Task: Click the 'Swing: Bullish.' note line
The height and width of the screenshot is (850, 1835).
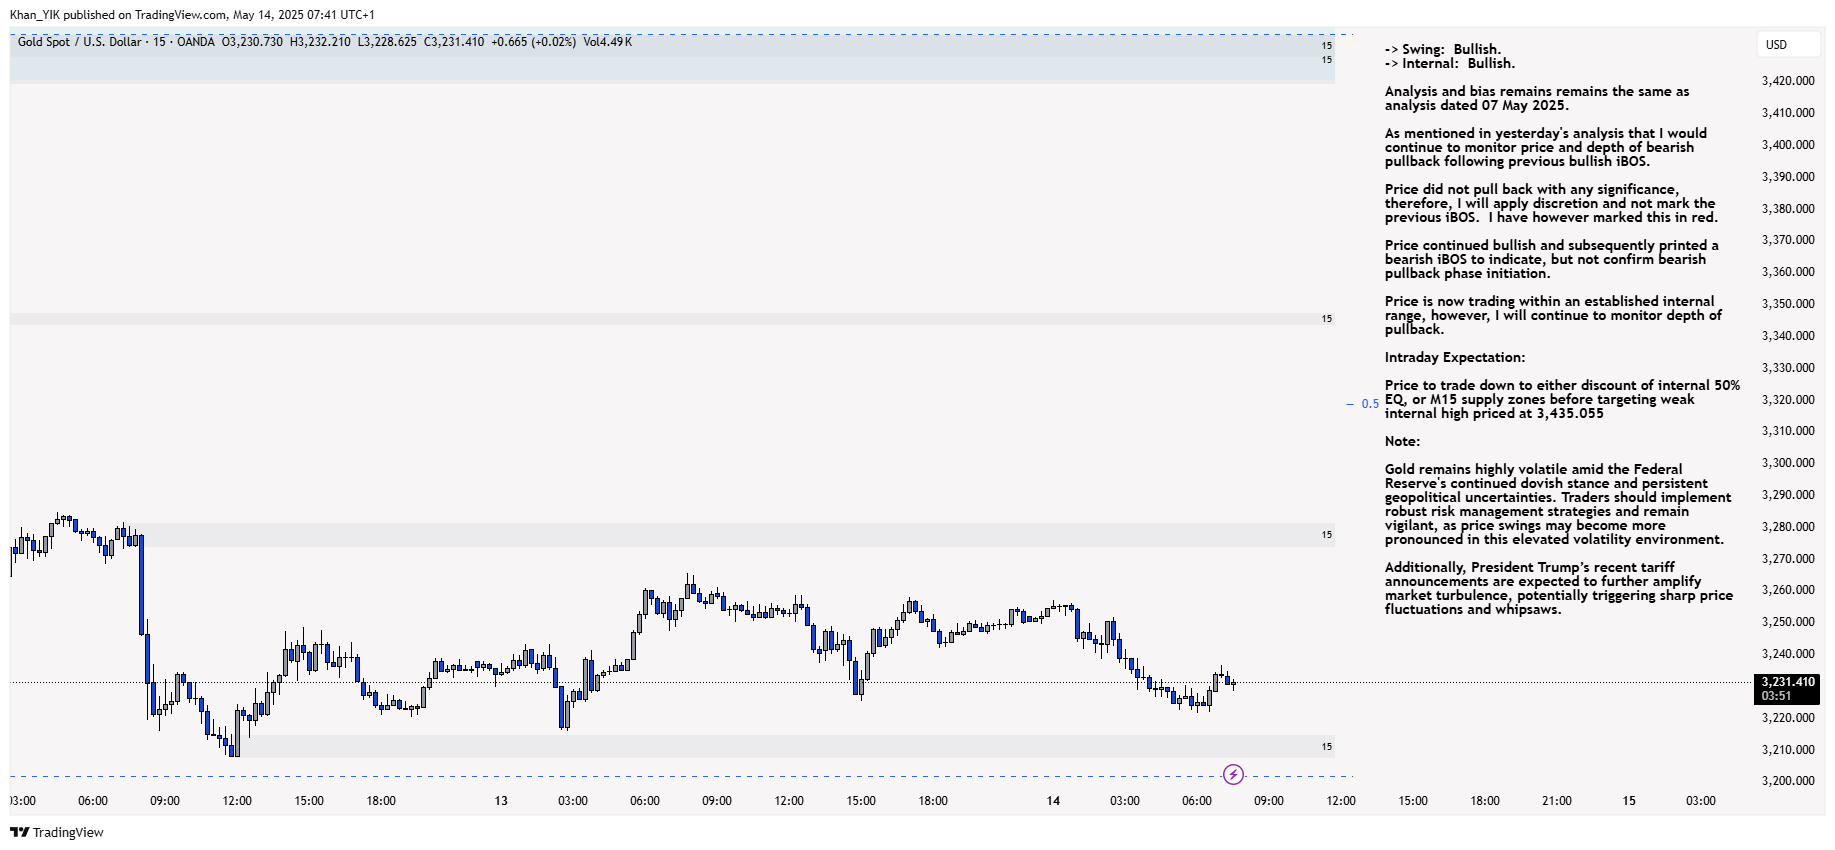Action: click(x=1443, y=49)
